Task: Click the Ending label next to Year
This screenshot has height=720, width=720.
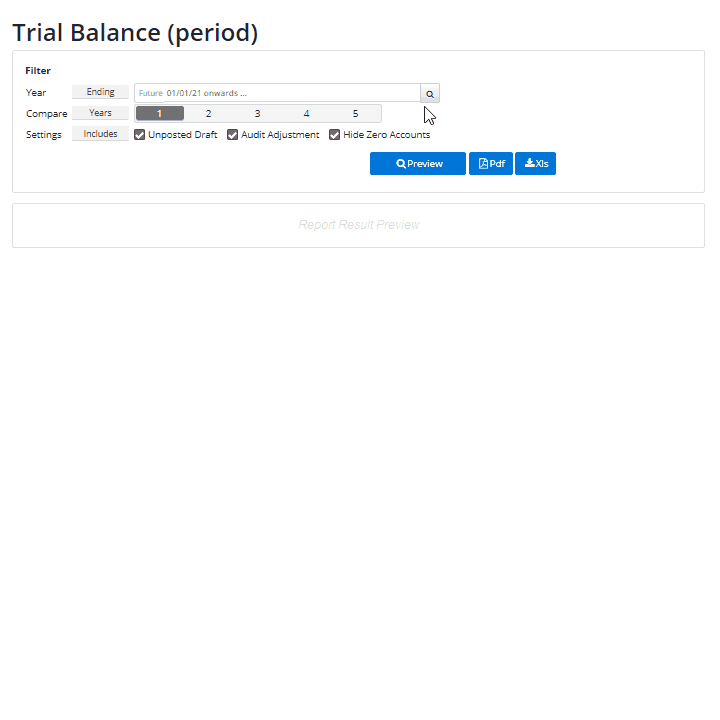Action: (100, 92)
